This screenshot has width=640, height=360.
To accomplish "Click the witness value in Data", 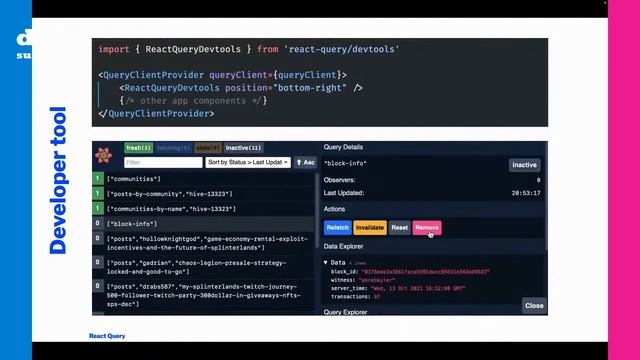I will (377, 280).
